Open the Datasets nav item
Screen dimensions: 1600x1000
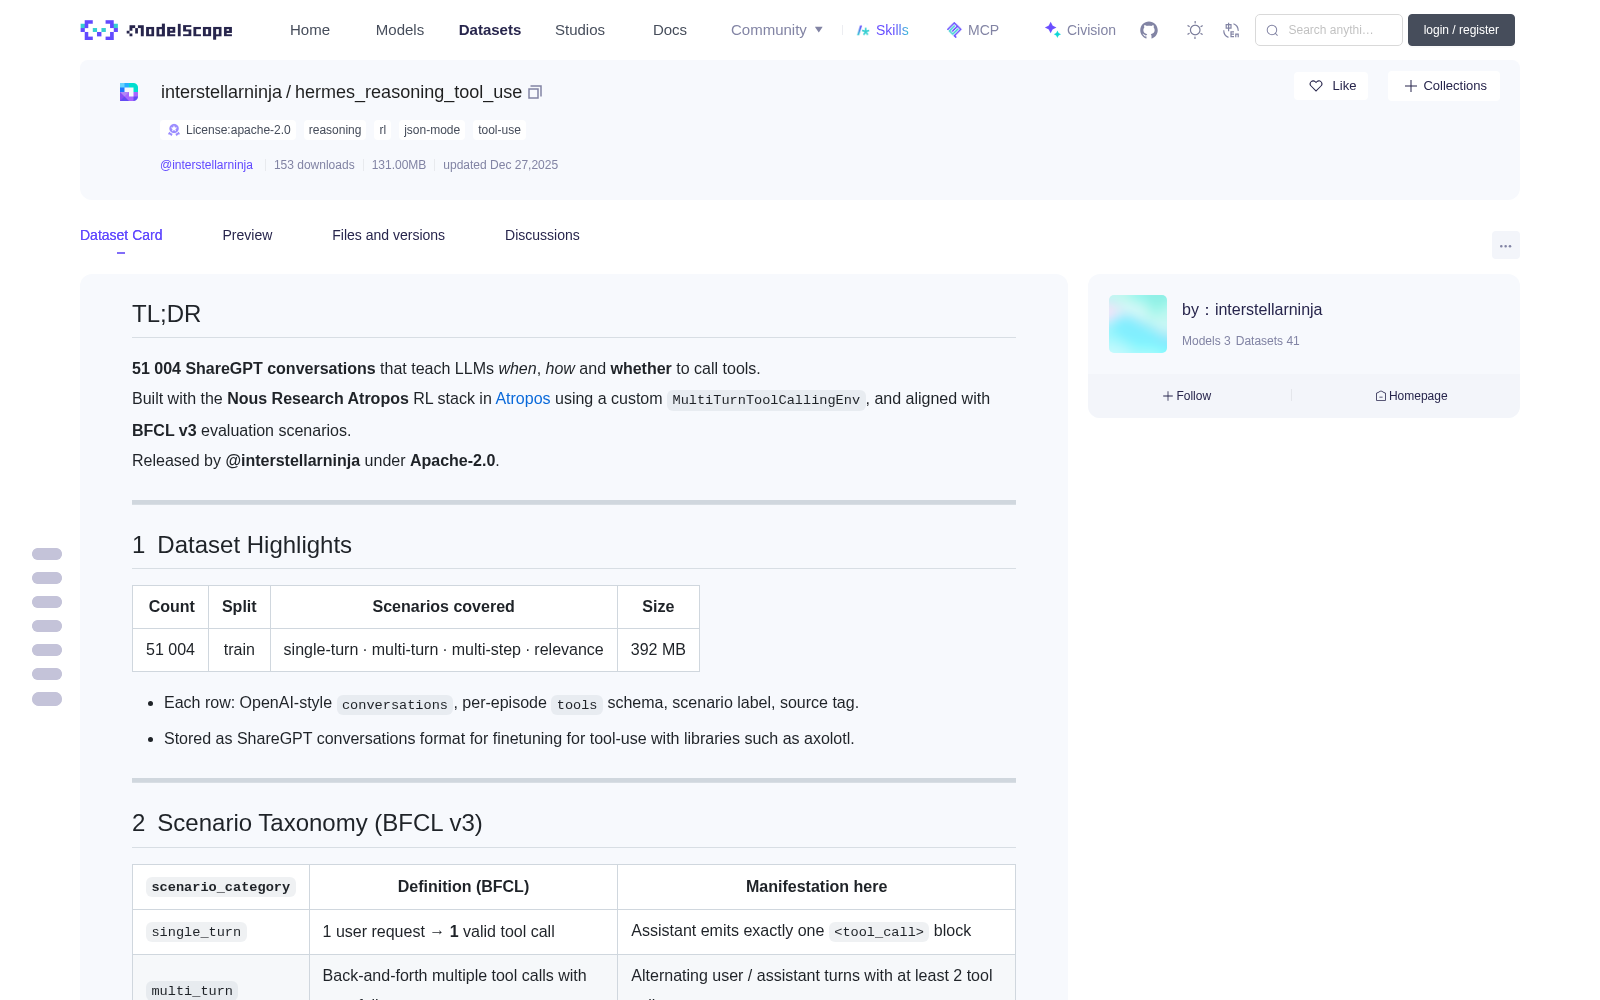click(x=490, y=30)
